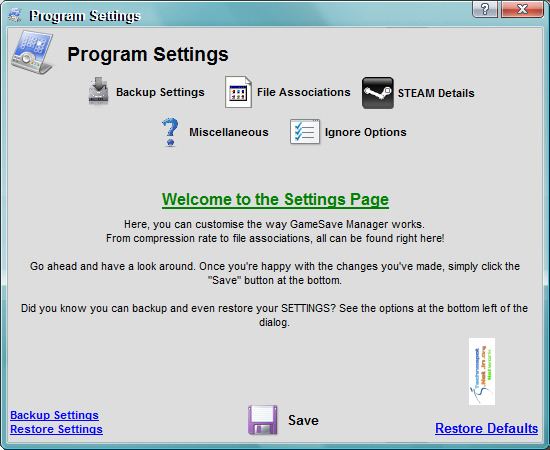This screenshot has height=450, width=550.
Task: Select the STEAM Details text label
Action: [436, 93]
